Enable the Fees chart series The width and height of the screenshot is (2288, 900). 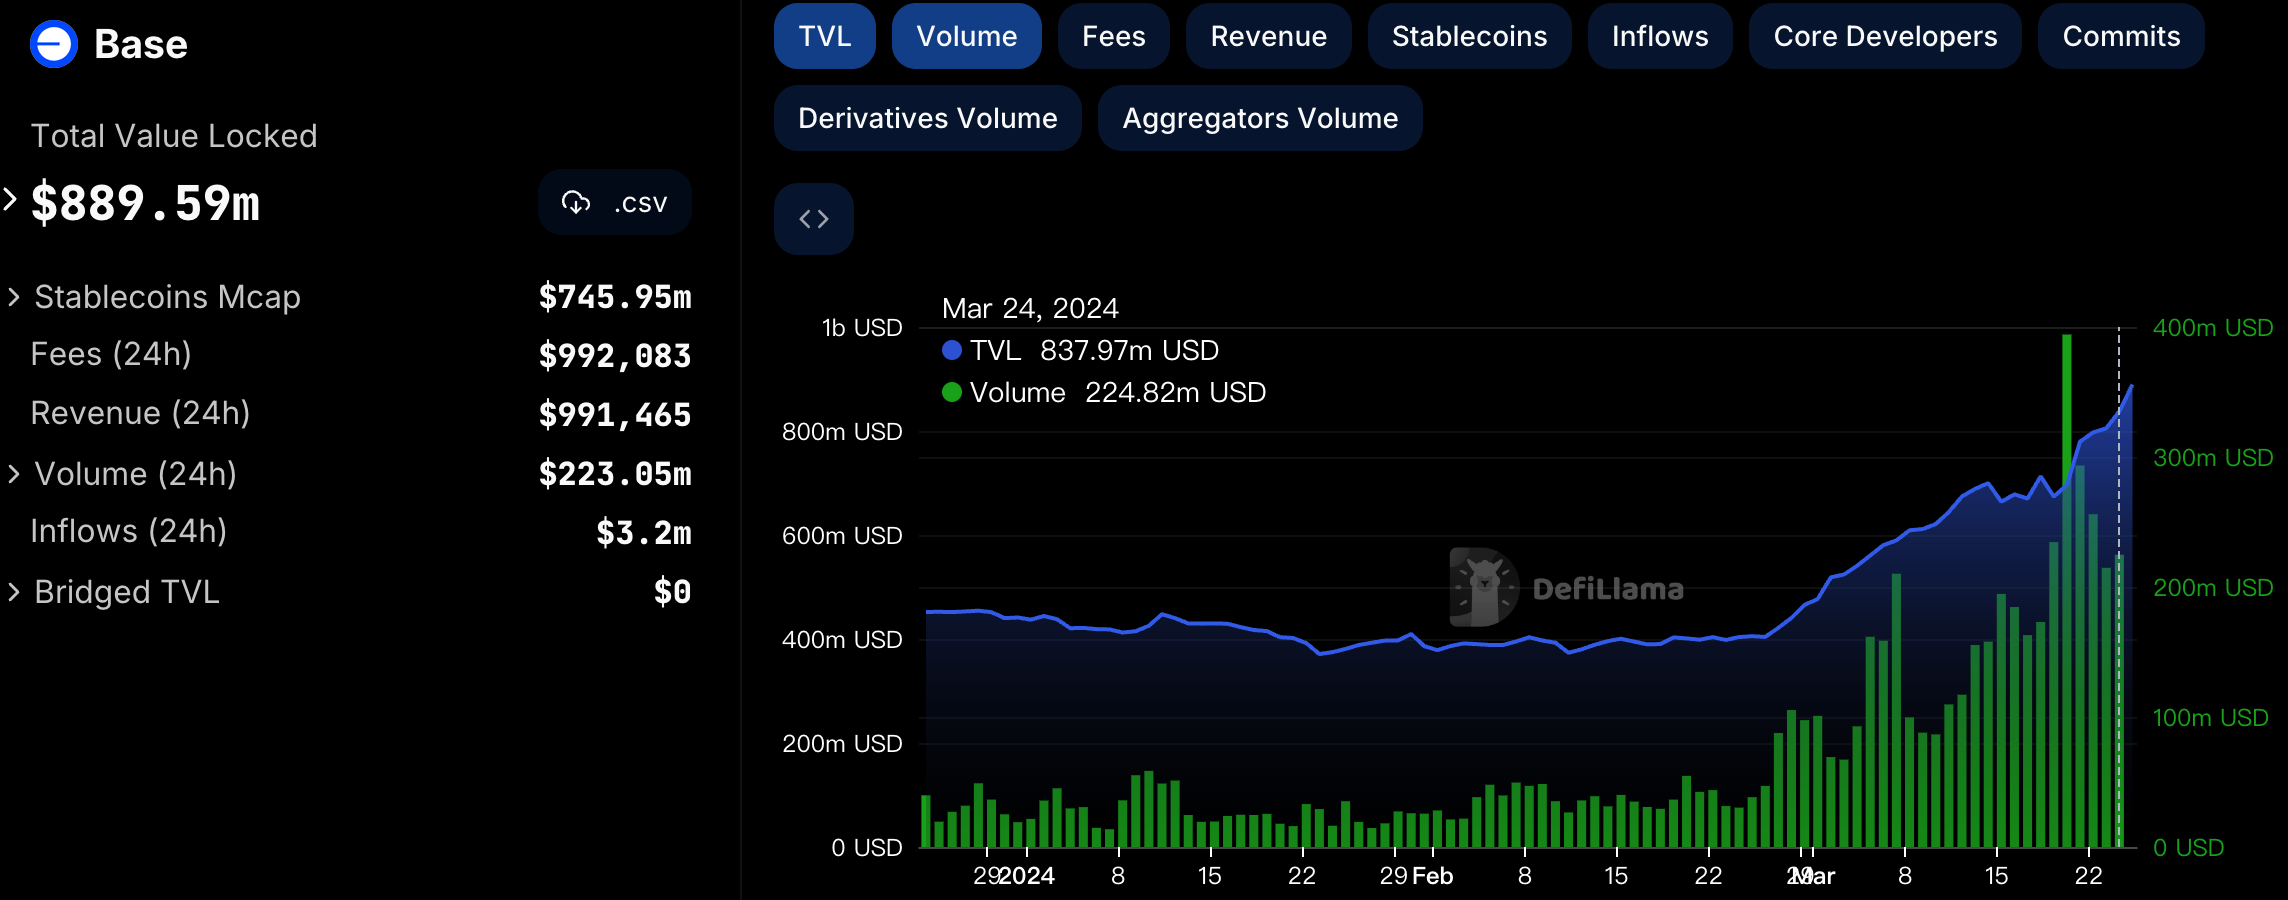[x=1113, y=37]
